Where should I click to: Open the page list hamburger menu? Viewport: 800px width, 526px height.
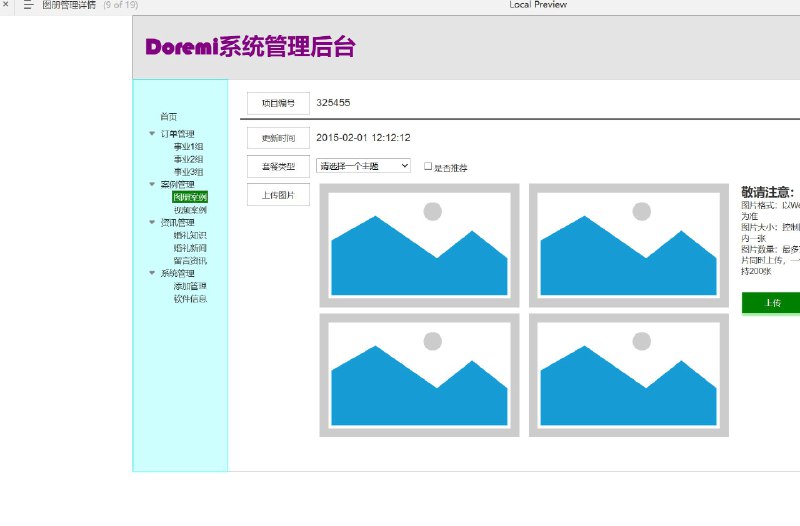29,5
